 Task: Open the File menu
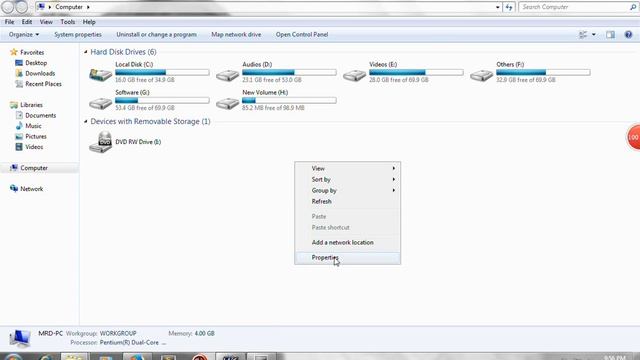click(x=9, y=22)
